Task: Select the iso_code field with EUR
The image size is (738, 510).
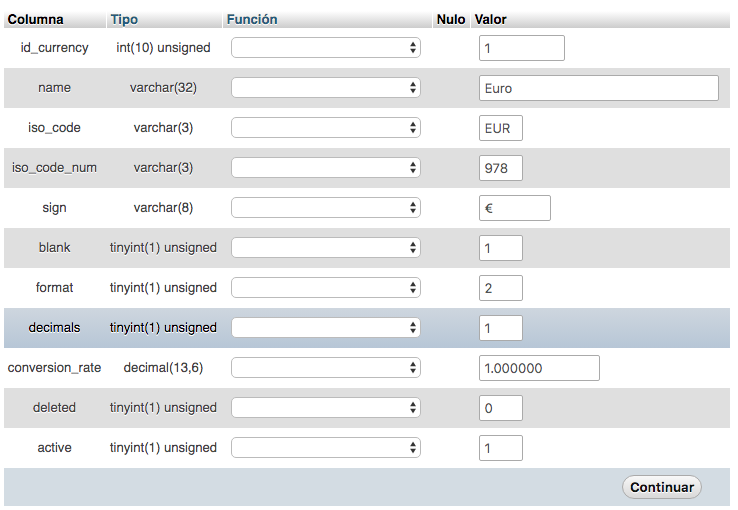Action: pyautogui.click(x=500, y=128)
